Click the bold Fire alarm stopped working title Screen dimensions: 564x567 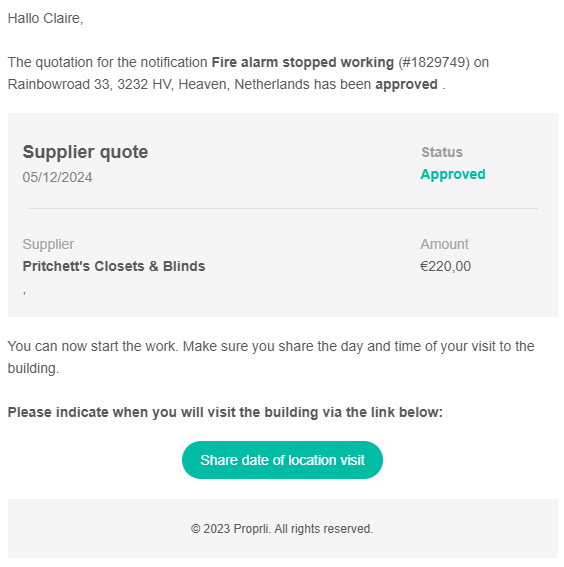(303, 62)
